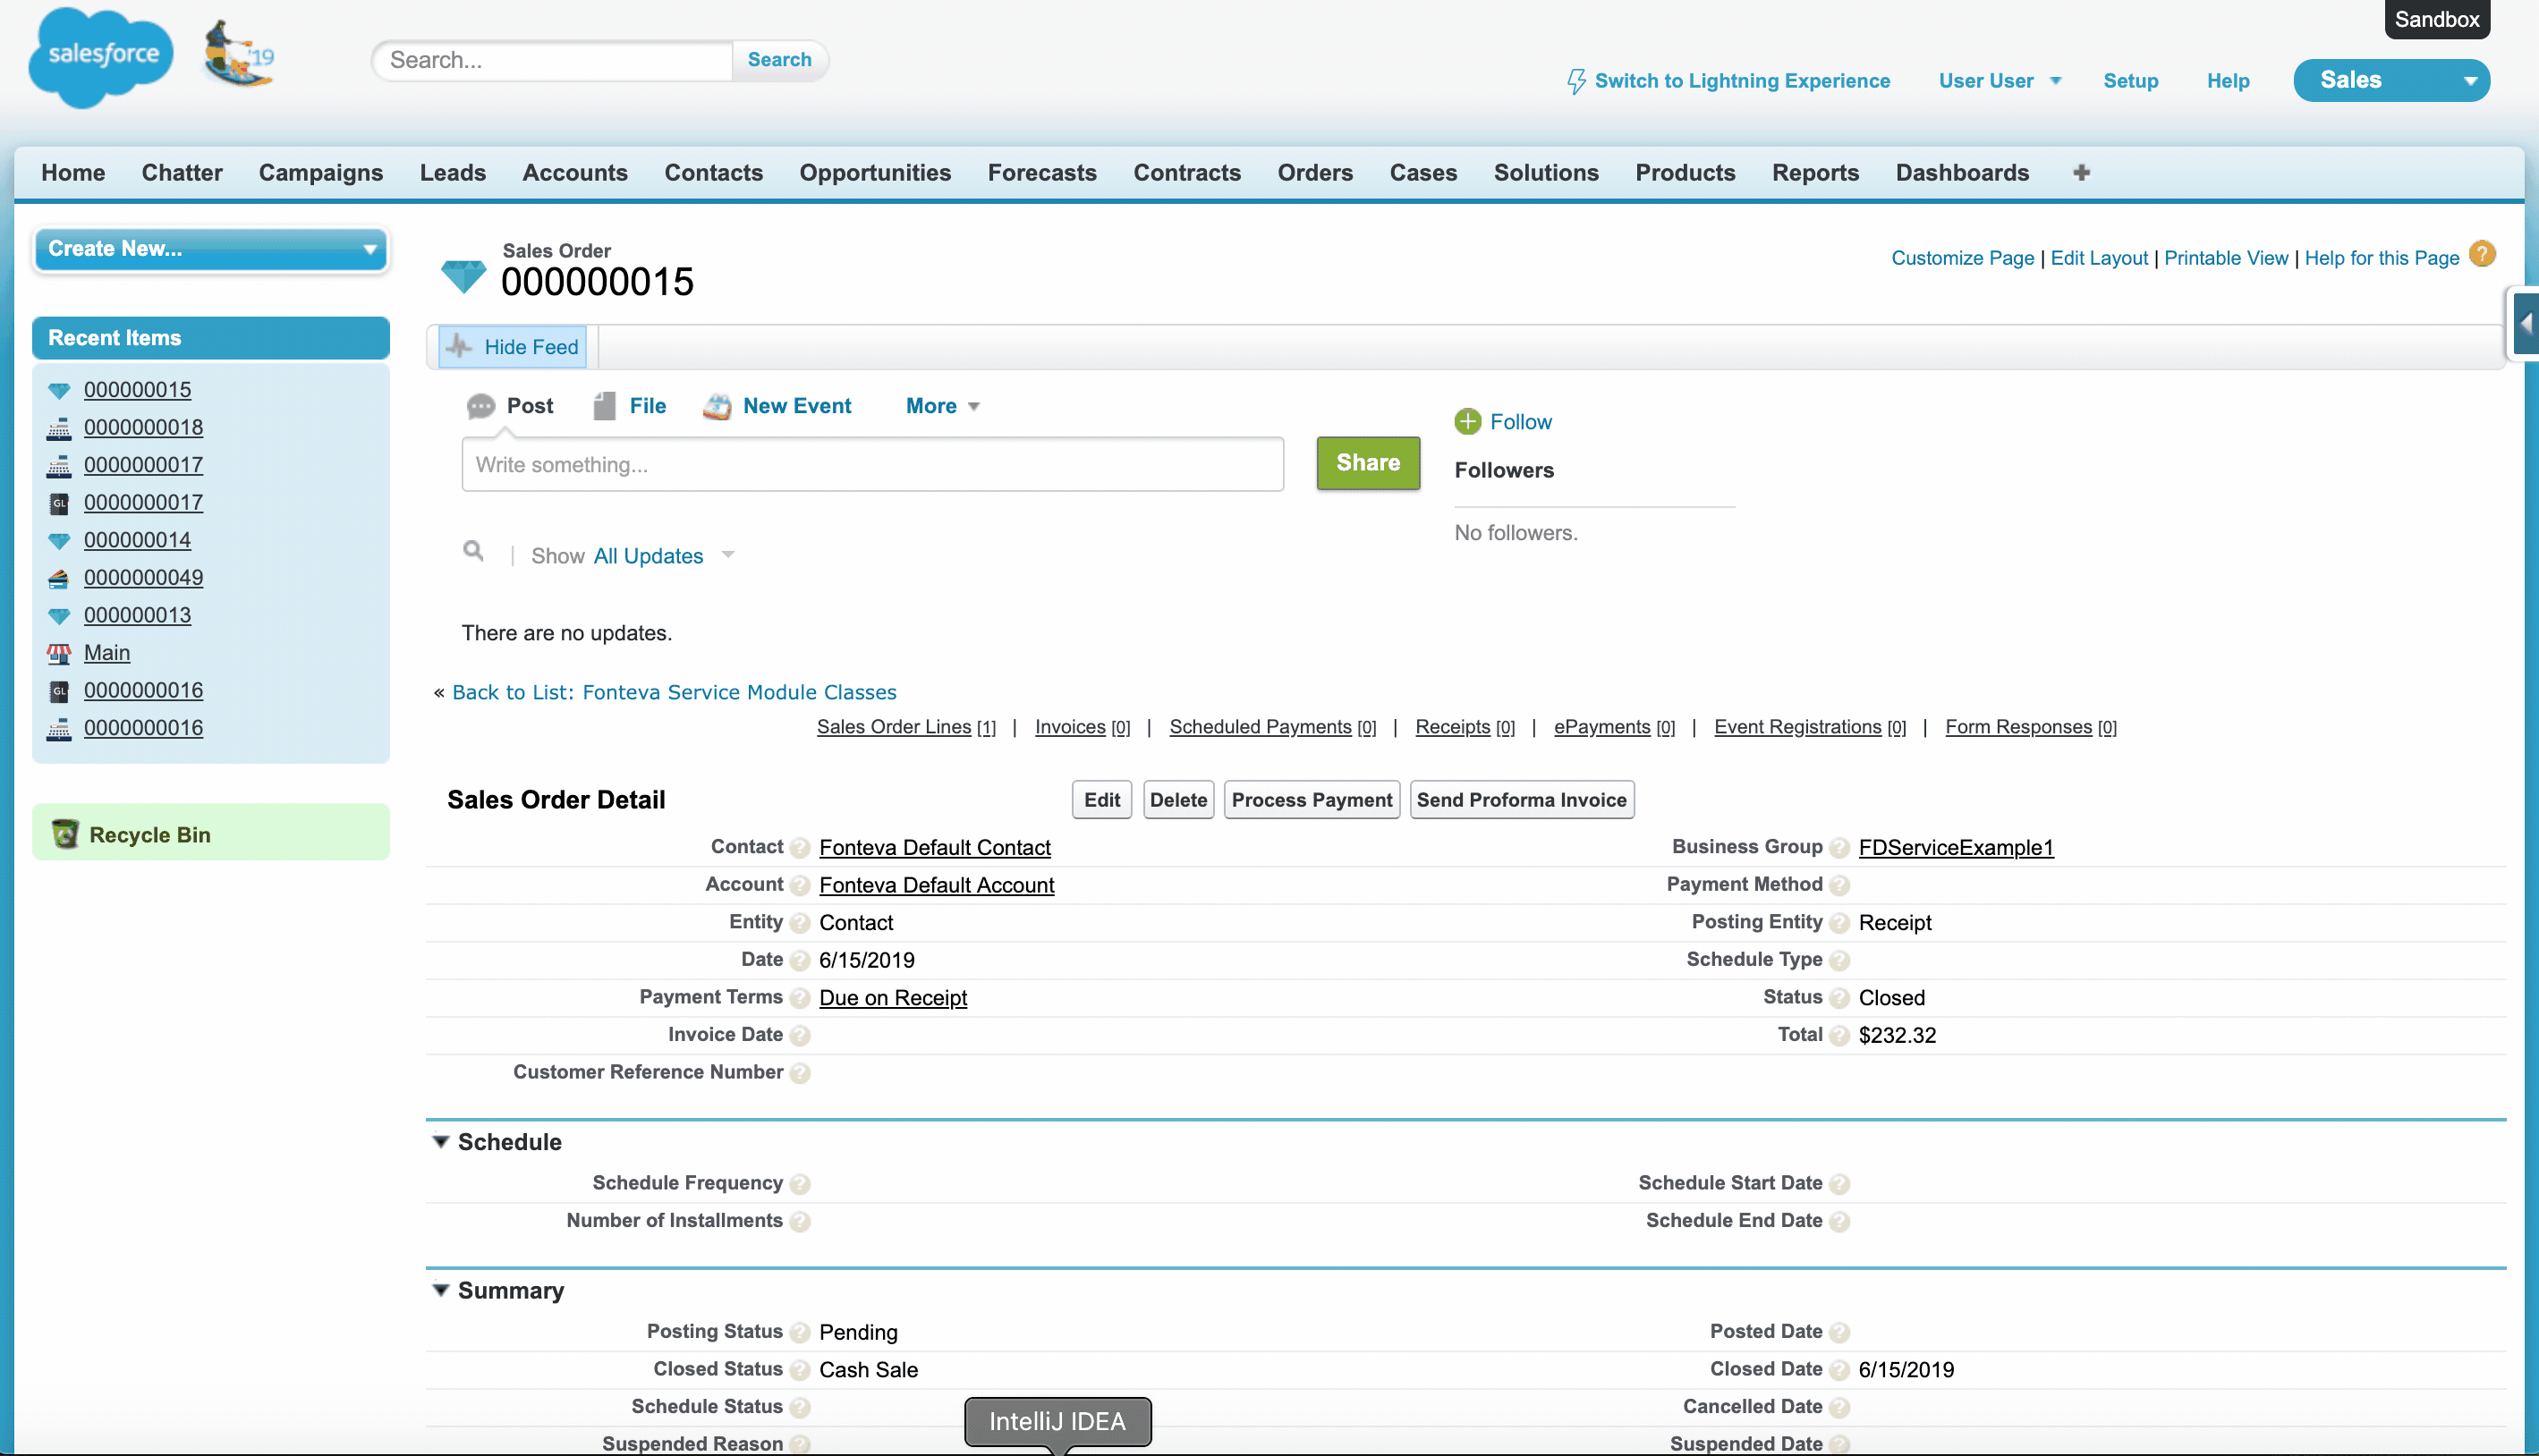The height and width of the screenshot is (1456, 2539).
Task: Click the help bubble next to Posting Status
Action: pyautogui.click(x=799, y=1332)
